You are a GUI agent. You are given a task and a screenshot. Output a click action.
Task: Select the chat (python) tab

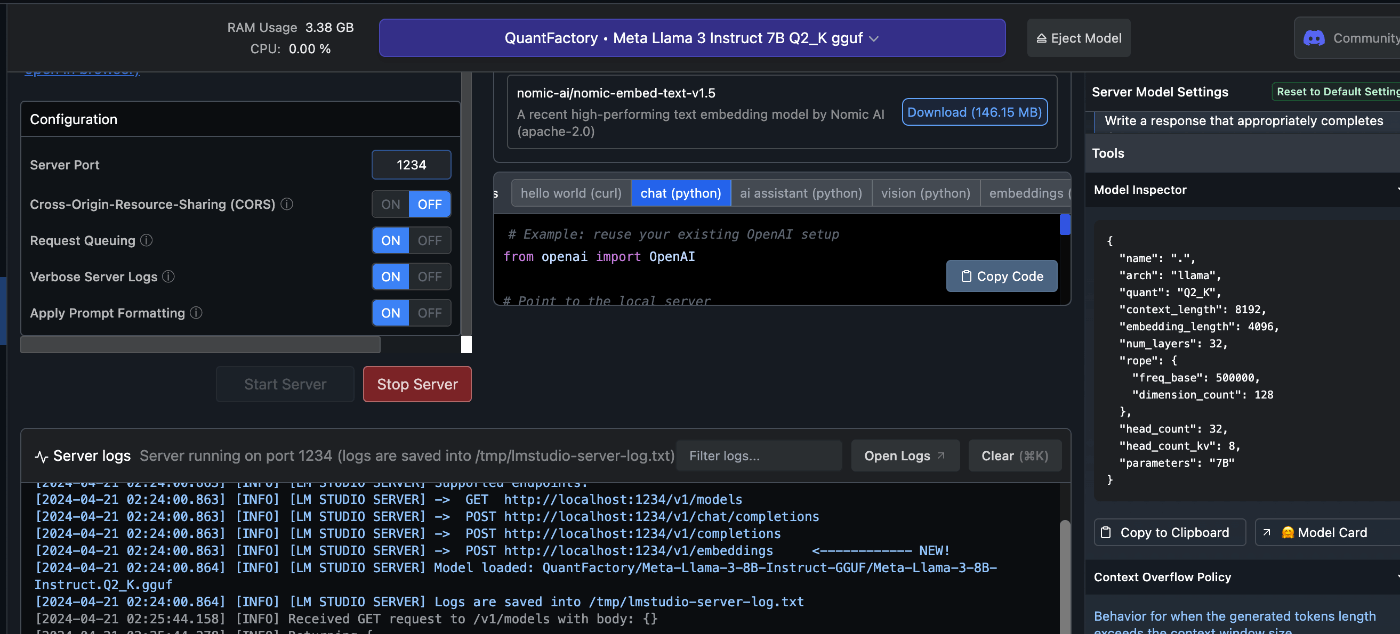coord(681,193)
